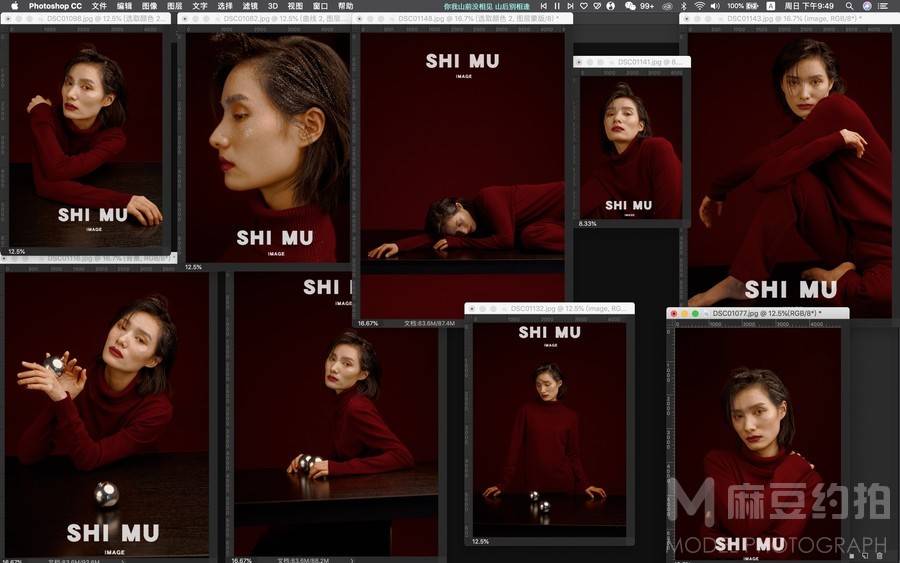900x563 pixels.
Task: Open the Notification Center icon
Action: 883,6
